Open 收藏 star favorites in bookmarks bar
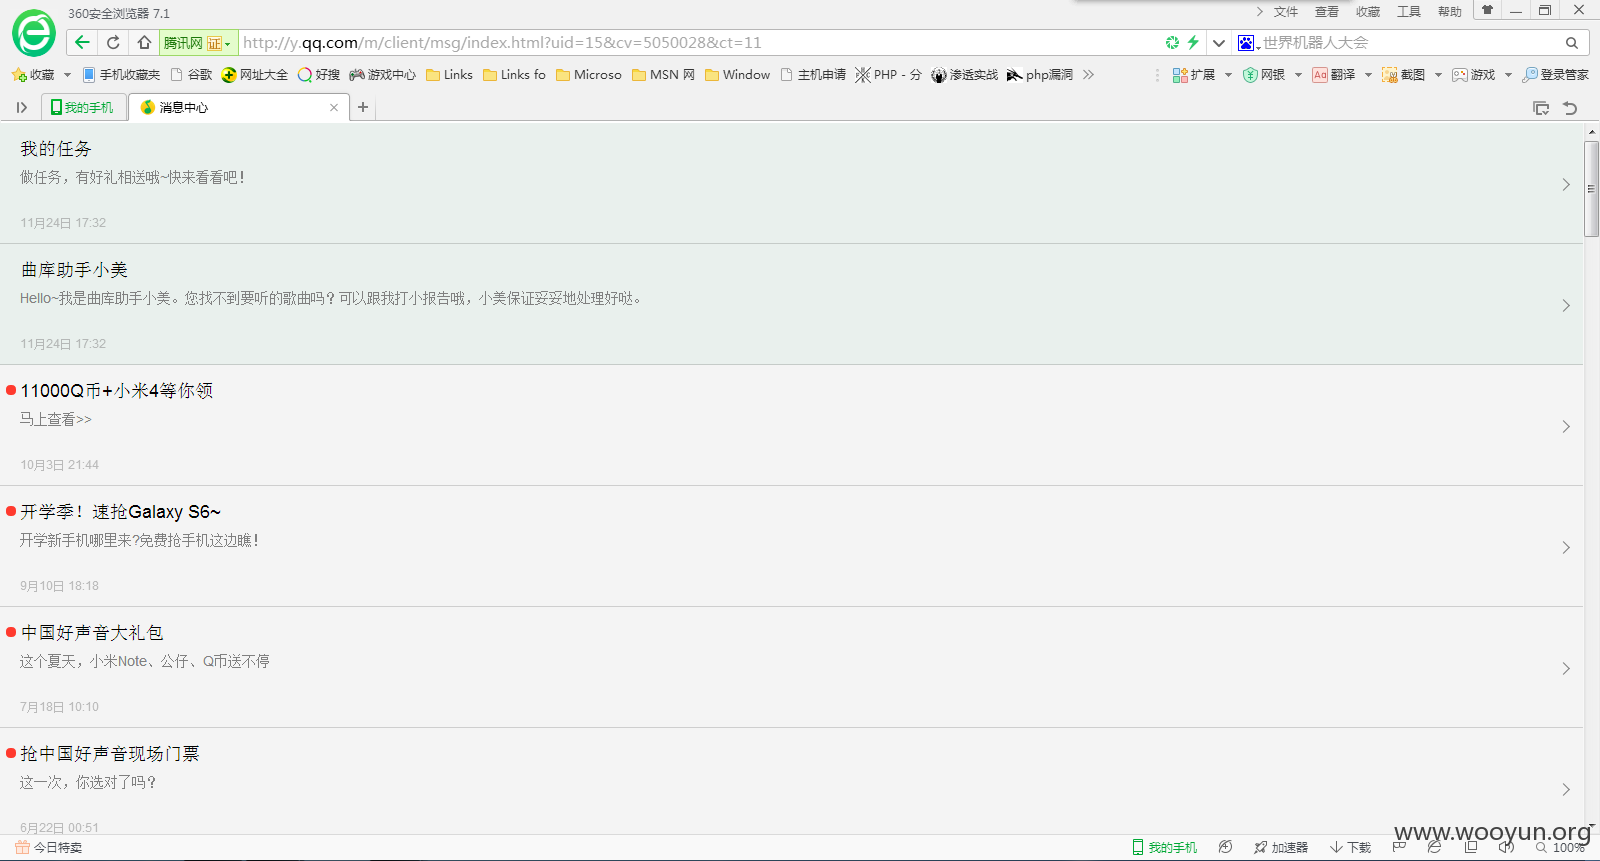The width and height of the screenshot is (1600, 861). point(33,75)
